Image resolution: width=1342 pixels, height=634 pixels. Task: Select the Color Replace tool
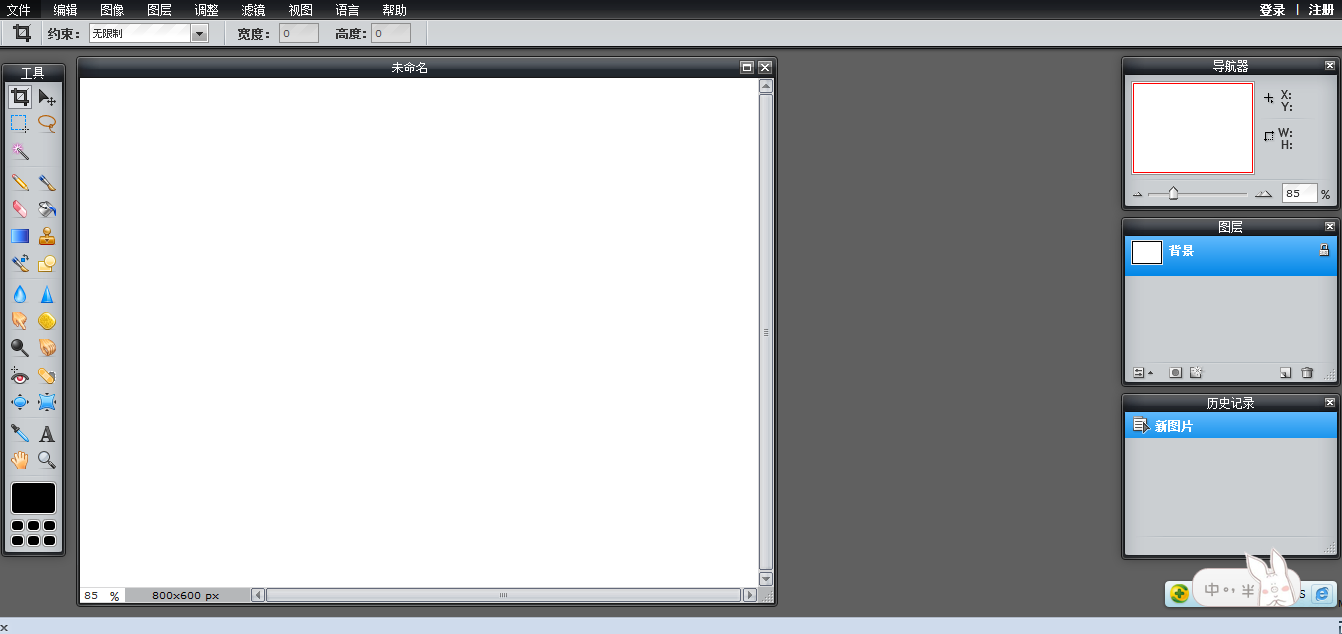20,263
